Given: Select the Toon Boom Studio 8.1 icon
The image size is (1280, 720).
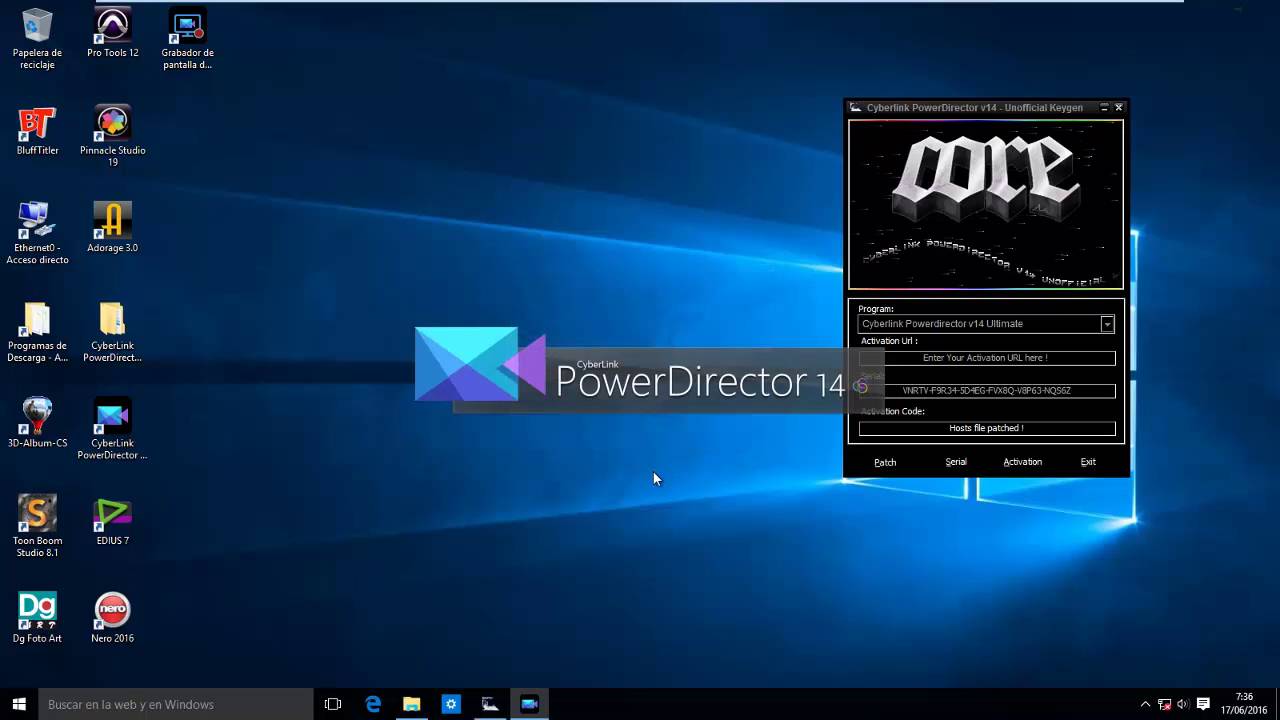Looking at the screenshot, I should pos(37,527).
